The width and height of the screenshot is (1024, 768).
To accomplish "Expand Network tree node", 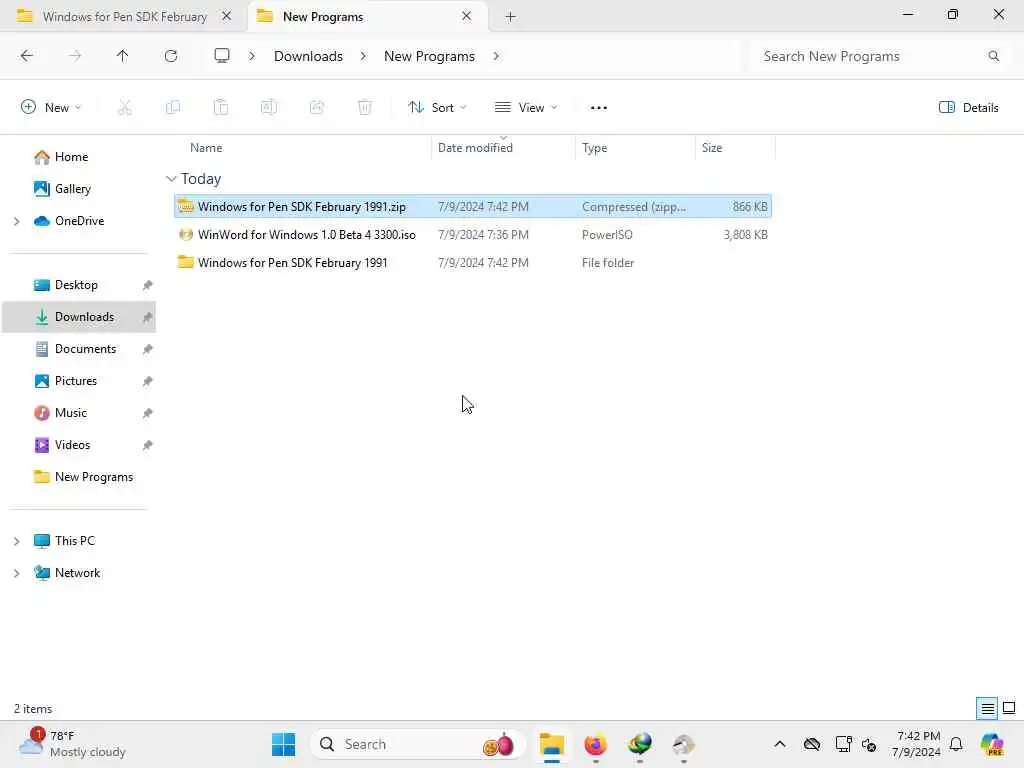I will coord(17,573).
